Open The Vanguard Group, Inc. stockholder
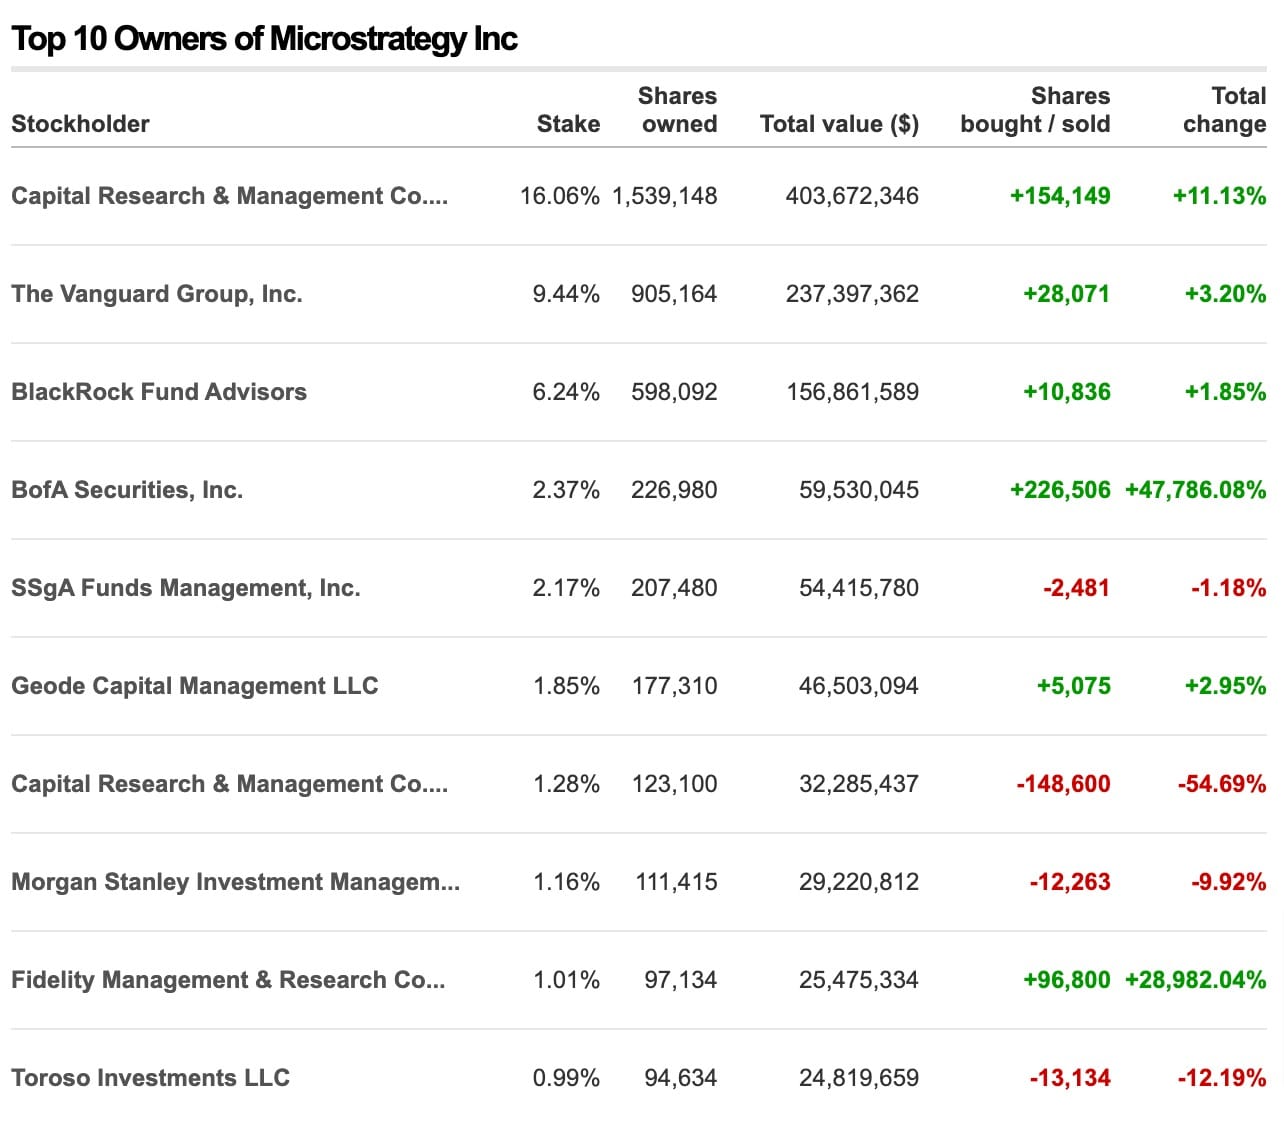The image size is (1284, 1124). (157, 294)
